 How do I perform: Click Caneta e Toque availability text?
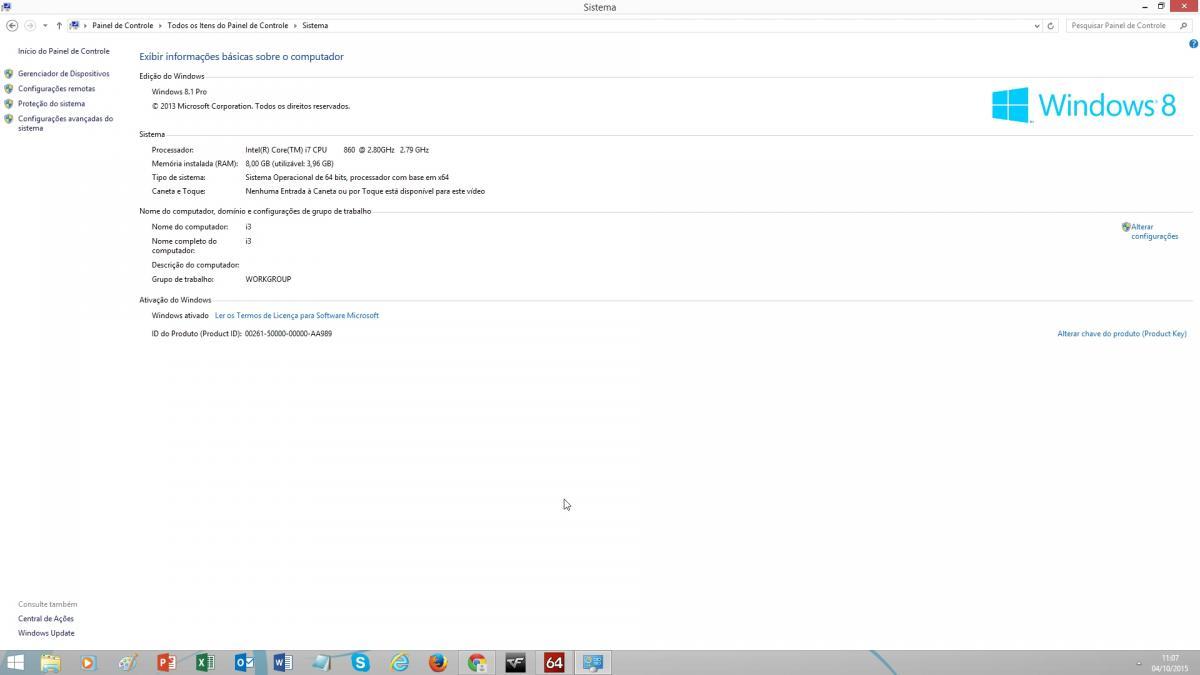pyautogui.click(x=365, y=191)
